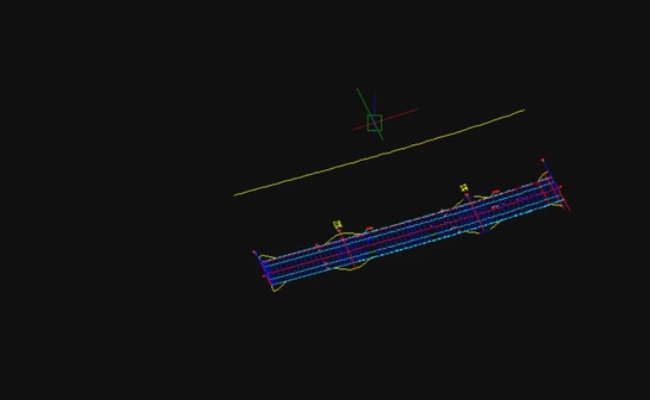
Task: Select the red sample line below the left label
Action: (347, 249)
